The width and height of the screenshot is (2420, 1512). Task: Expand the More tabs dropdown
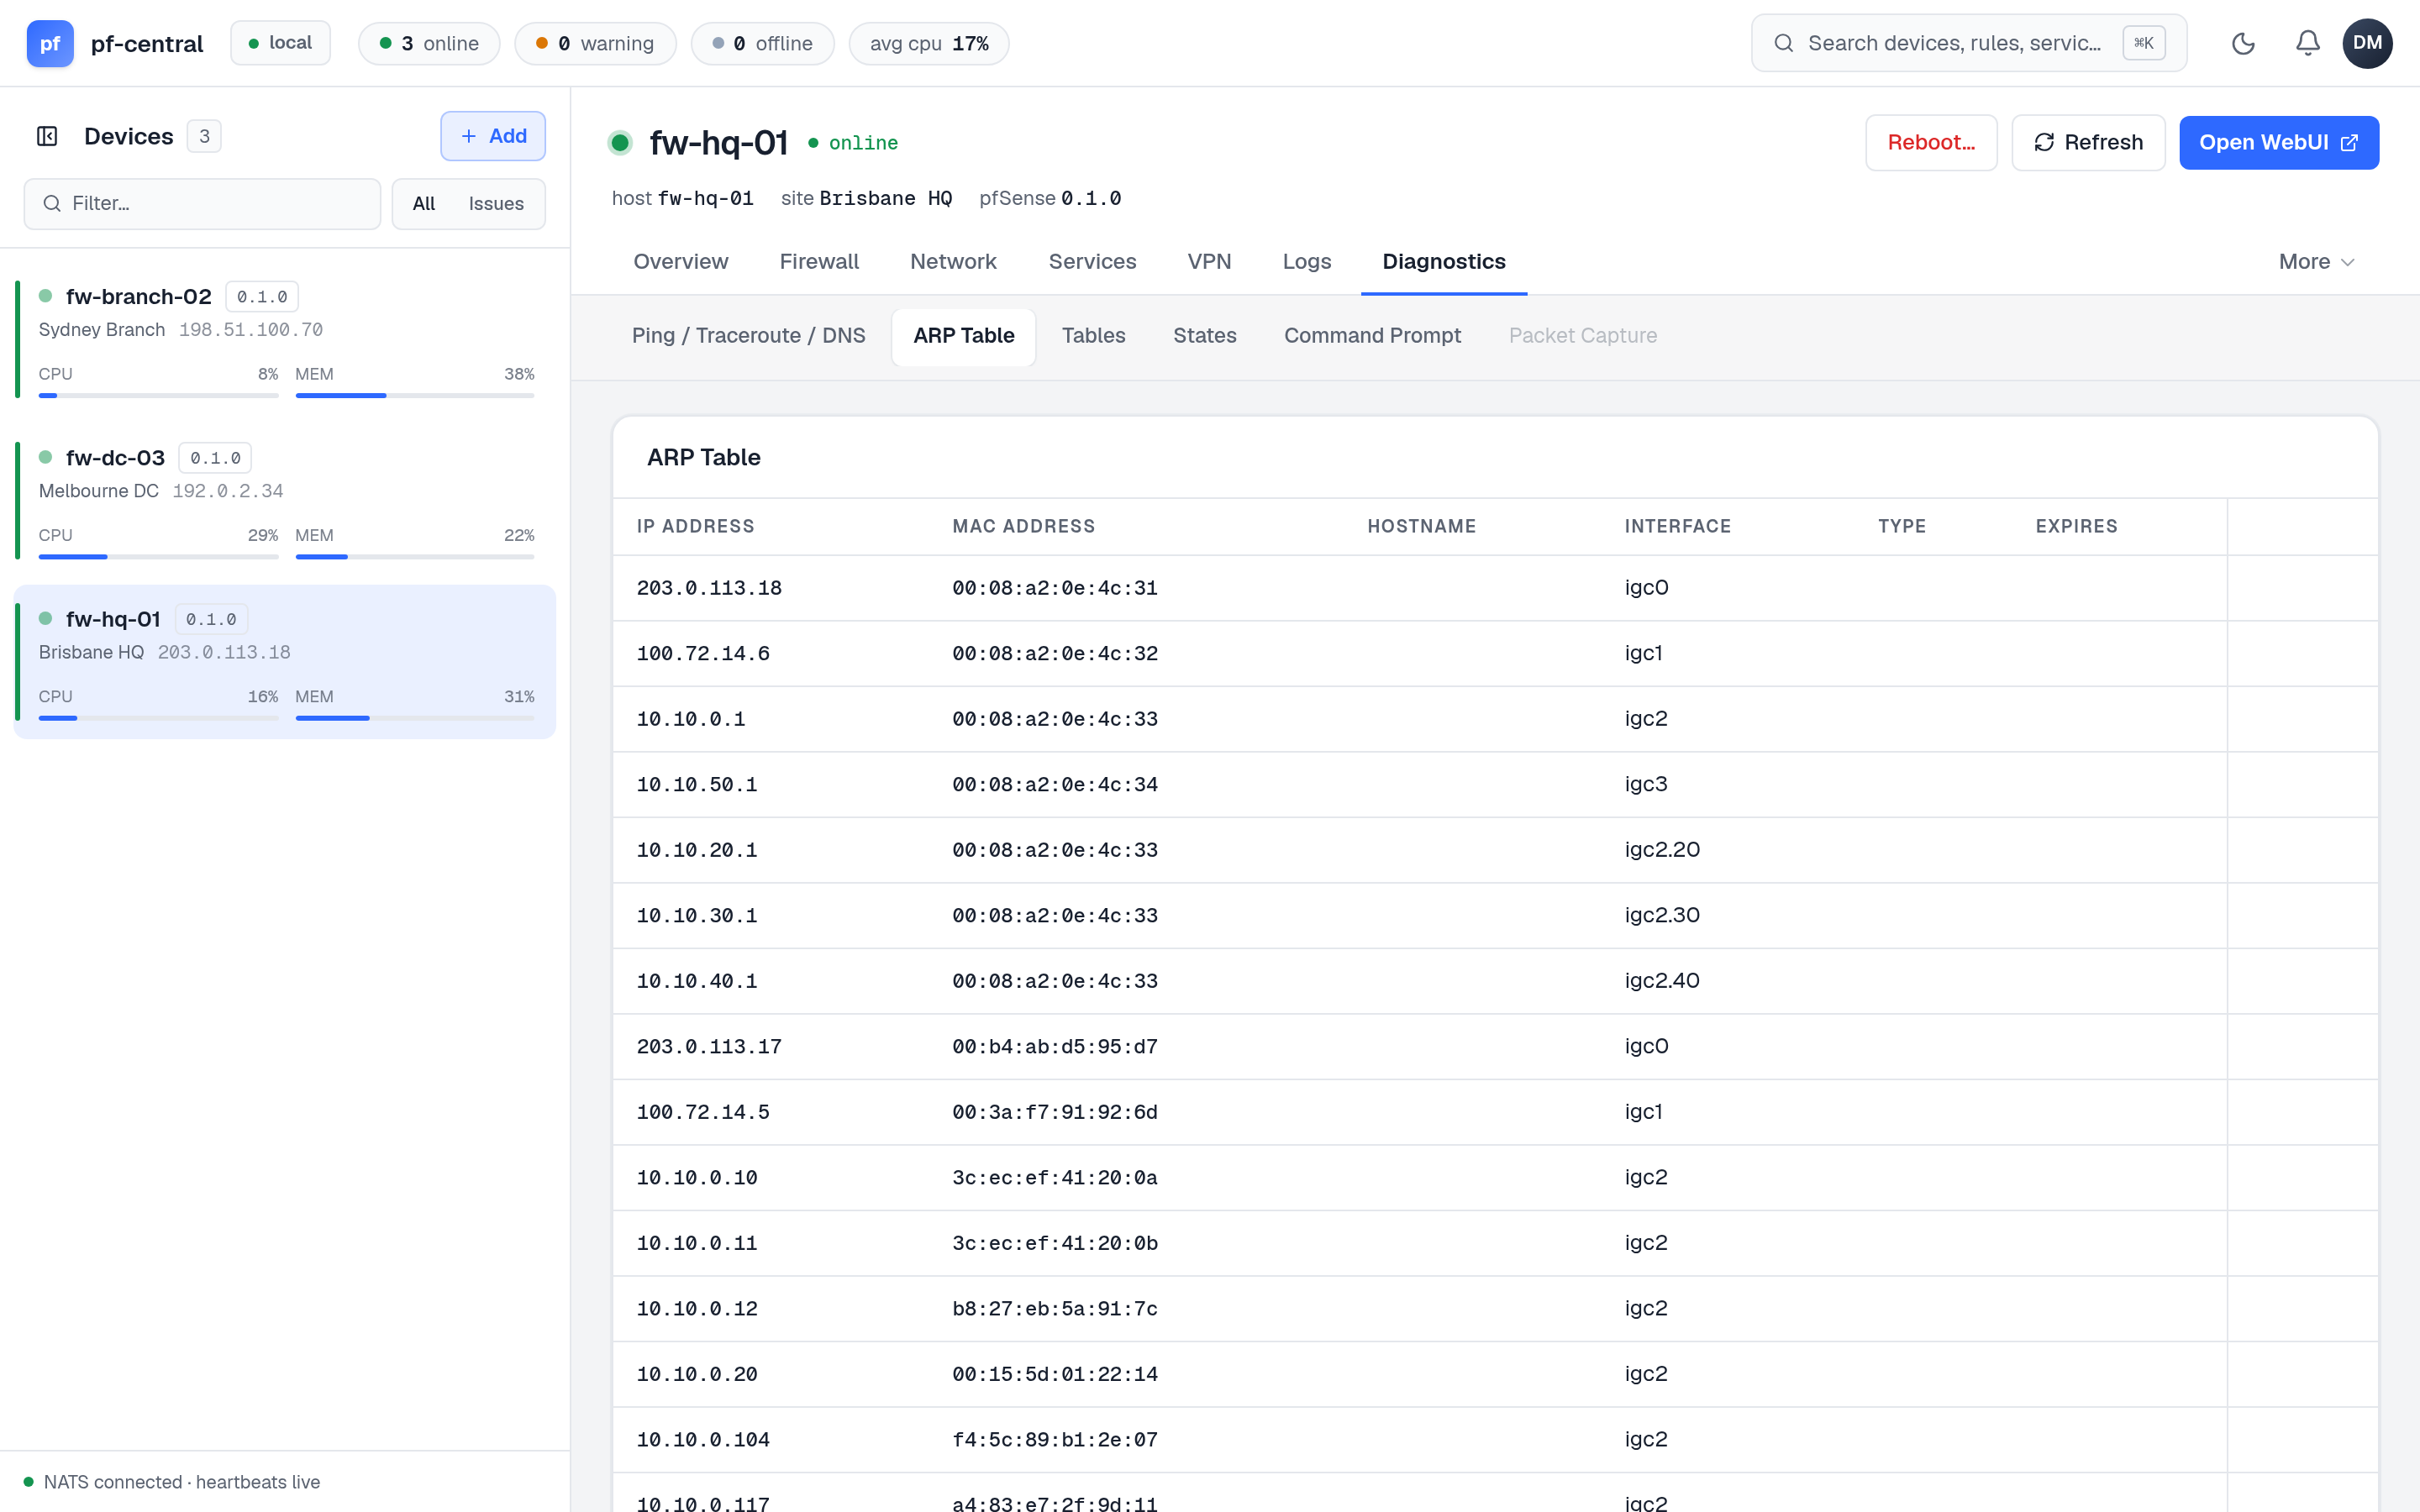pos(2316,261)
